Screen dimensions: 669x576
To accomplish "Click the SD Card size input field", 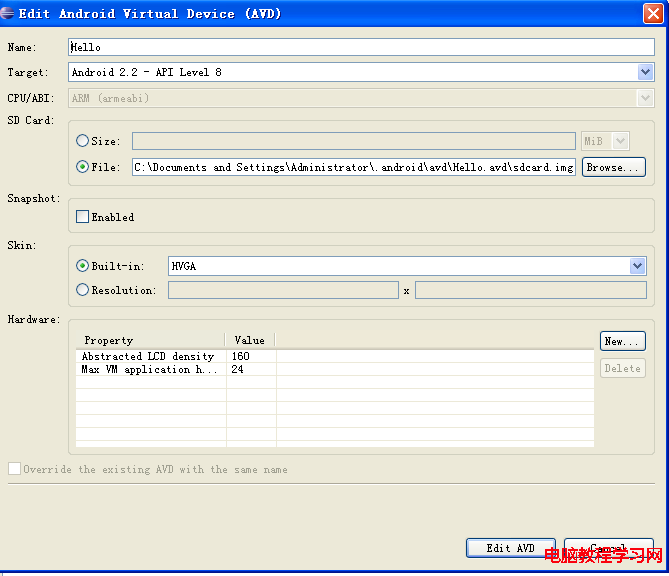I will pyautogui.click(x=354, y=141).
